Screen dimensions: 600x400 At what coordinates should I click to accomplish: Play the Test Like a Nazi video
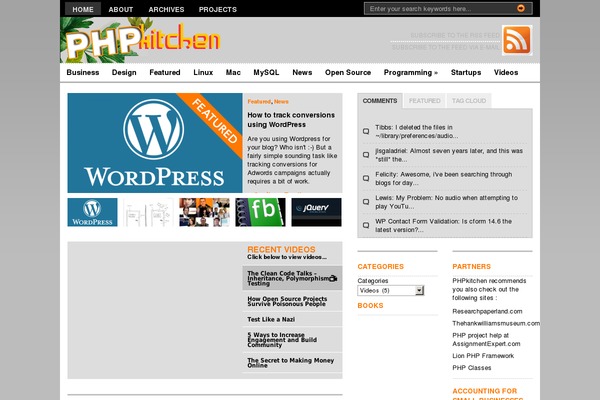click(271, 319)
